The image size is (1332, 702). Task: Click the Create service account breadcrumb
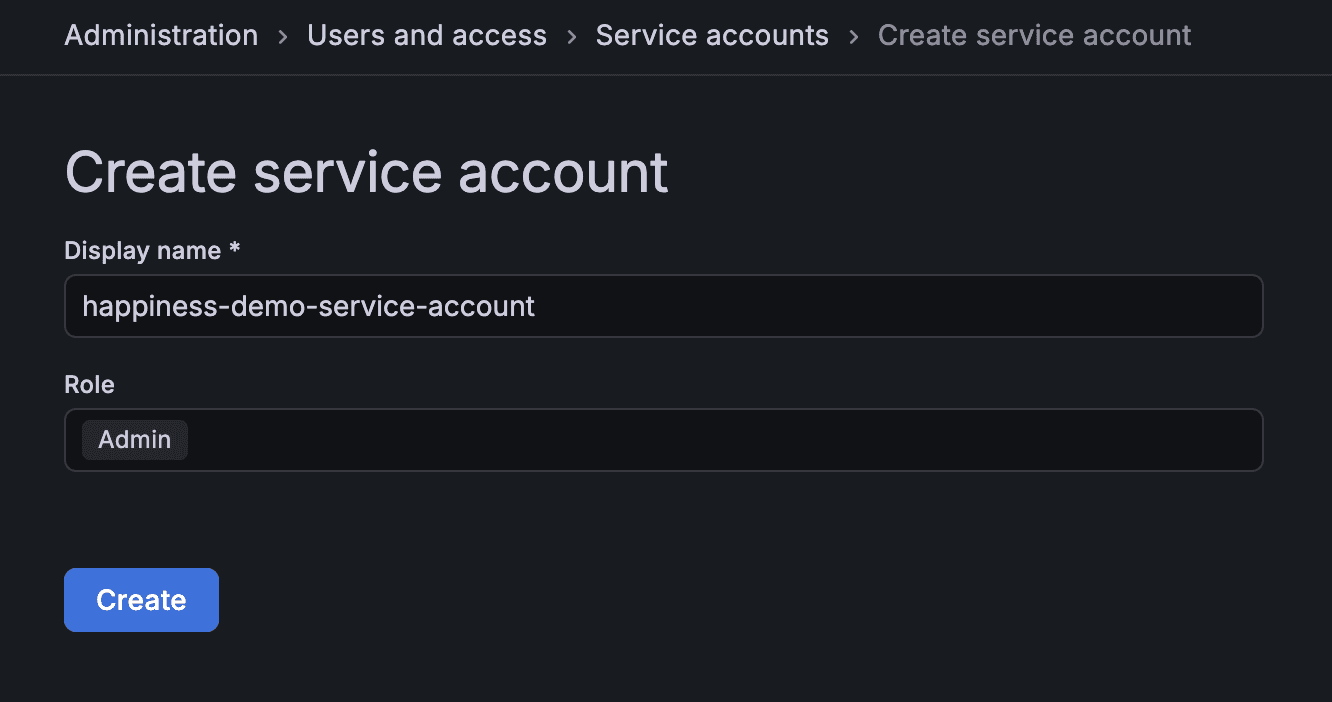coord(1034,35)
